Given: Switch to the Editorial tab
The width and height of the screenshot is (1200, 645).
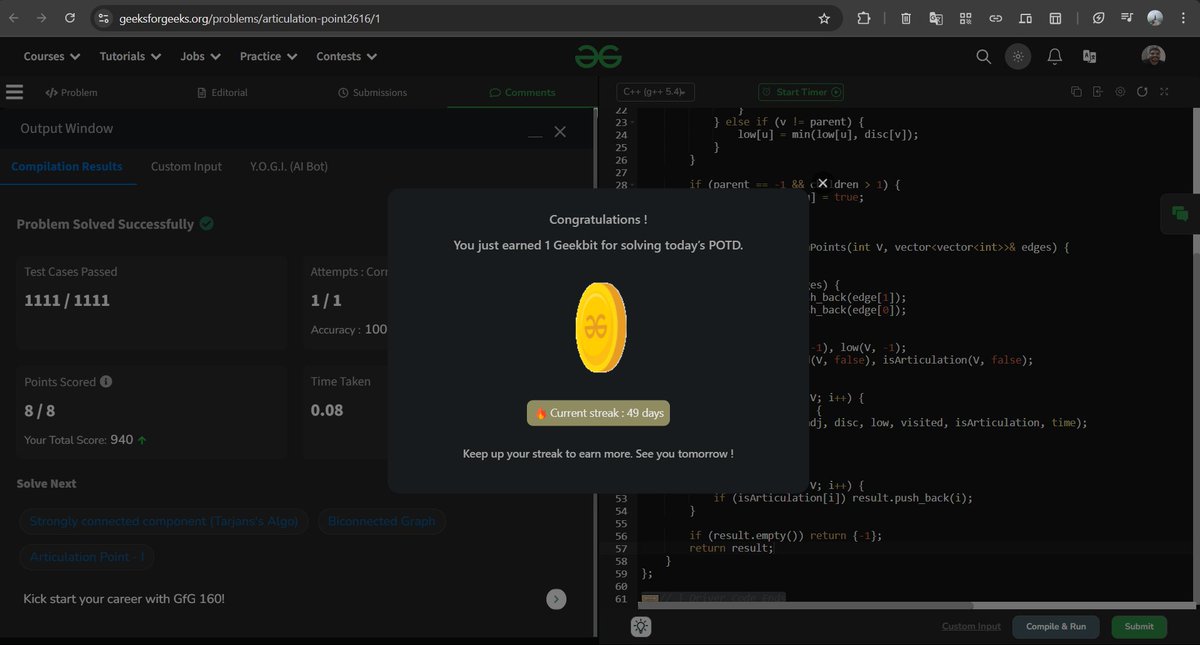Looking at the screenshot, I should coord(222,92).
